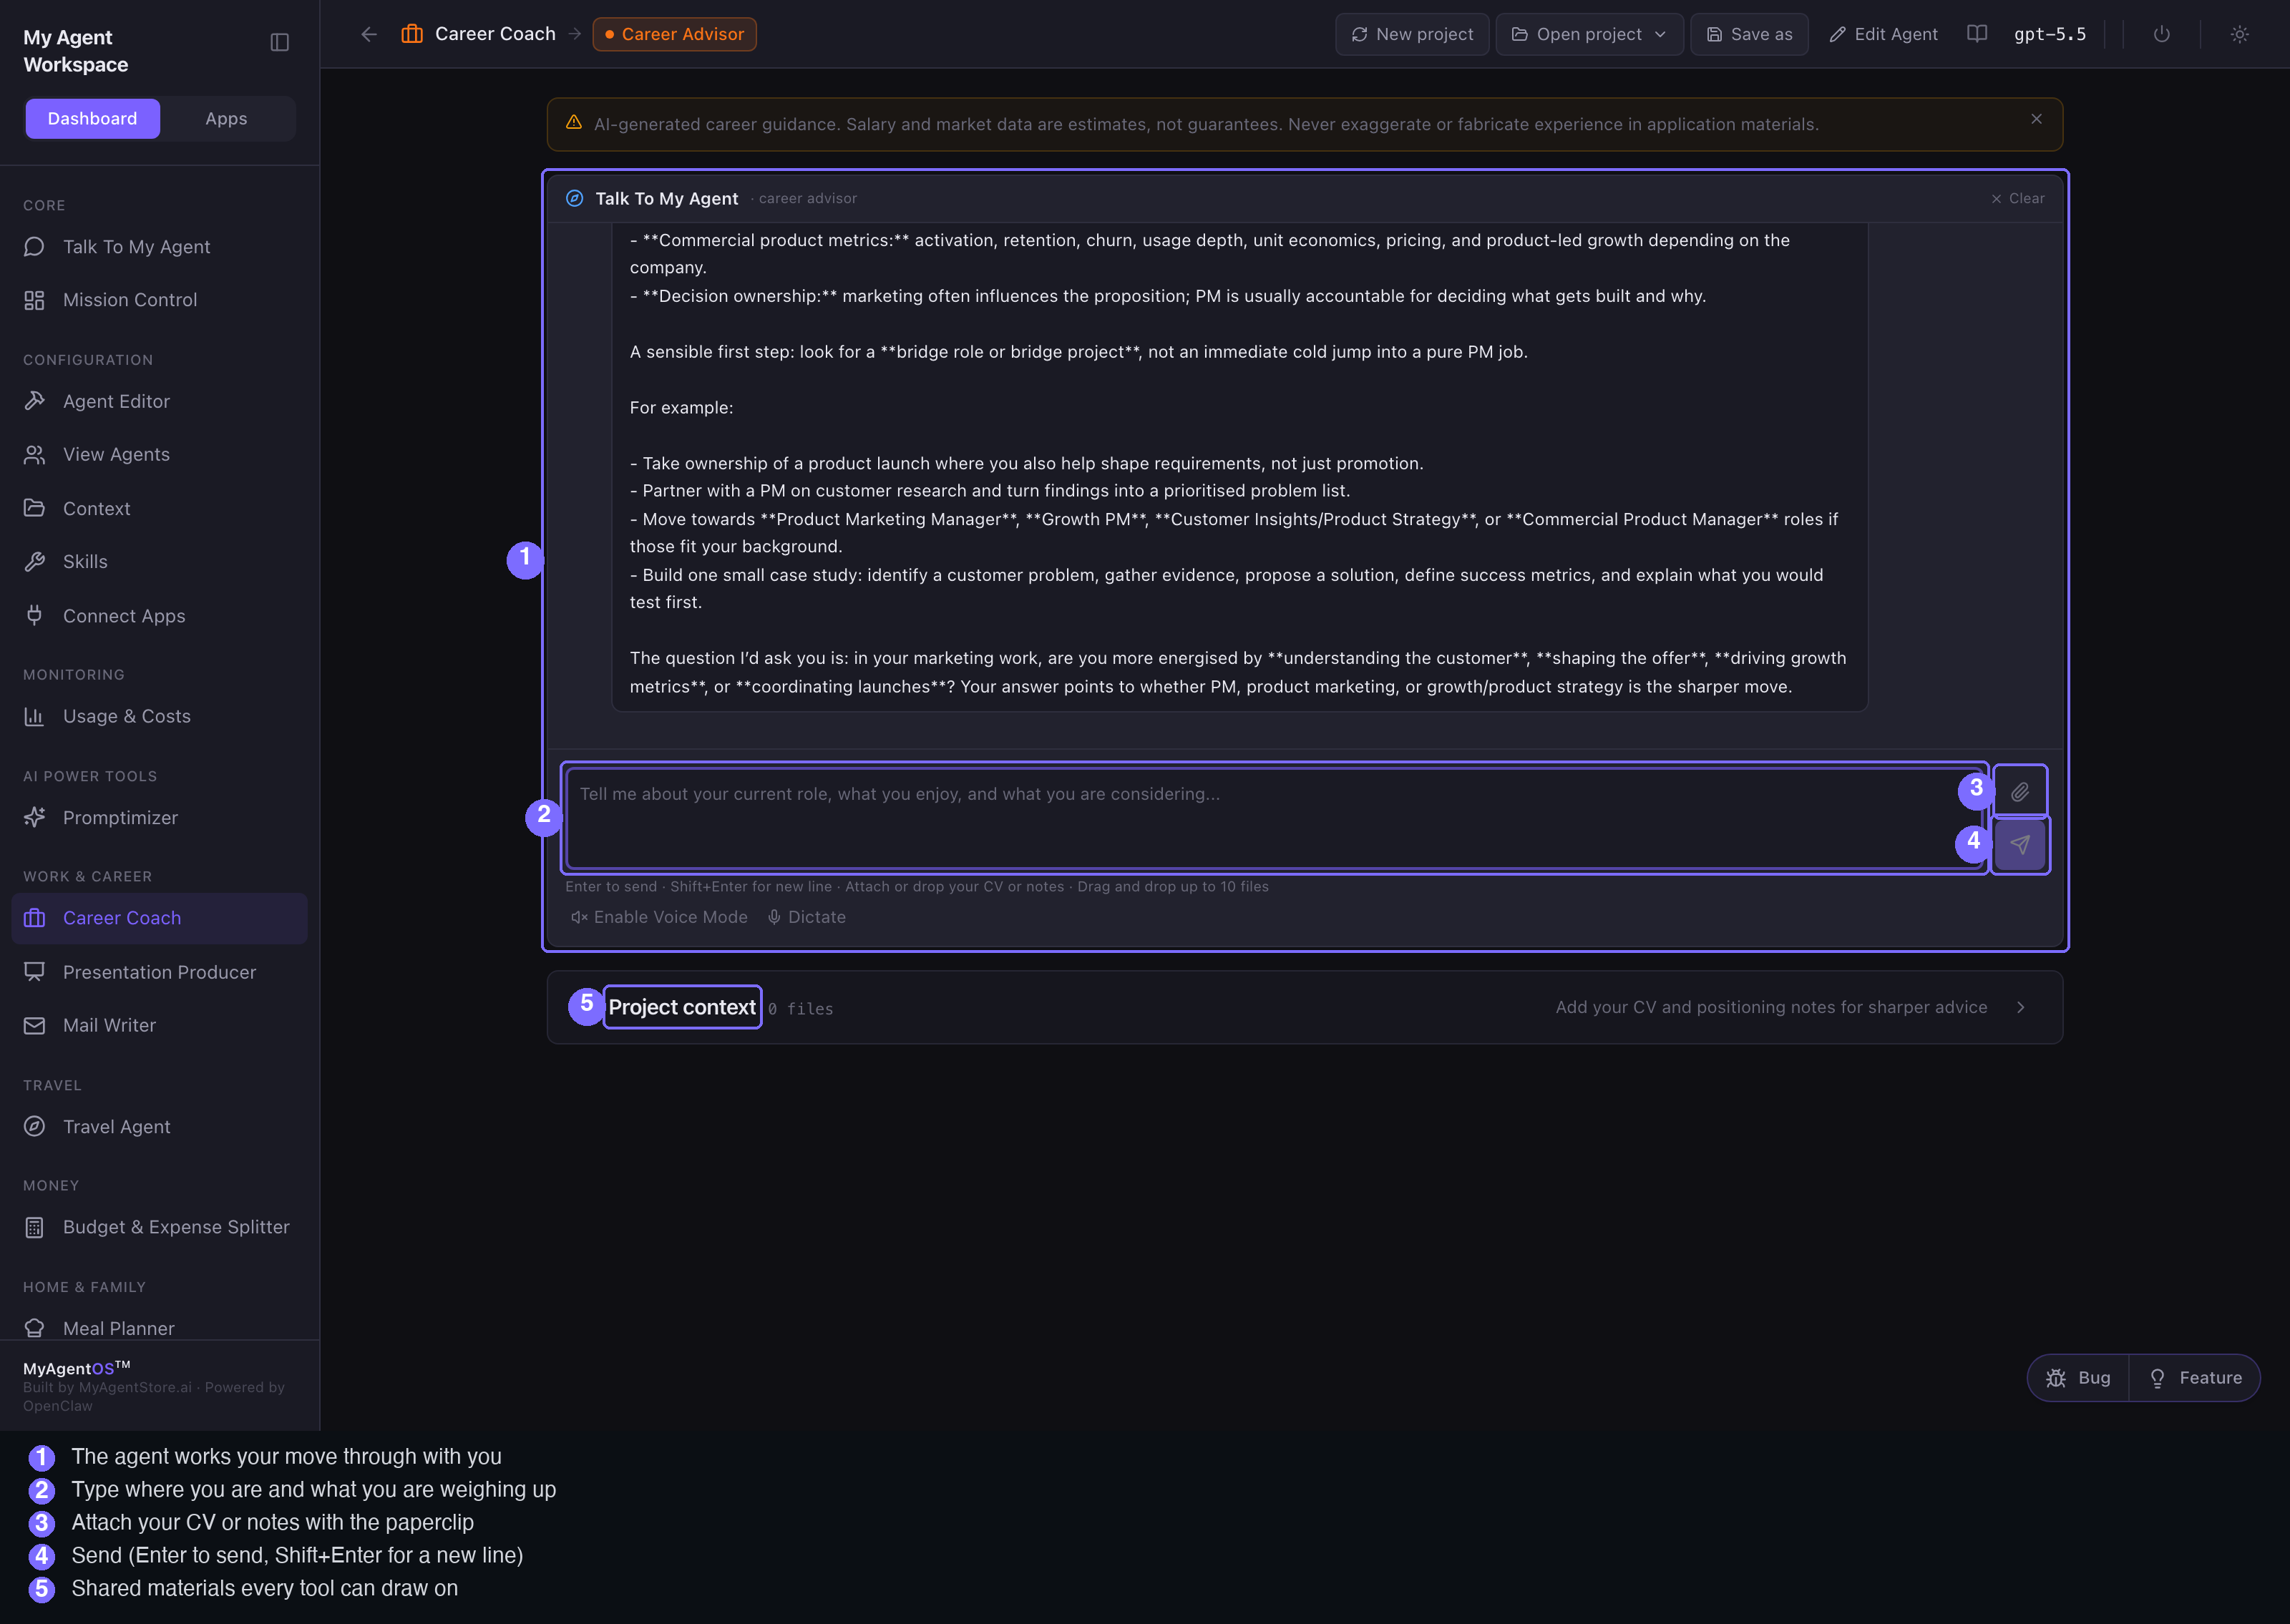Screen dimensions: 2290x1624
Task: Clear the career advisor chat
Action: (x=2018, y=198)
